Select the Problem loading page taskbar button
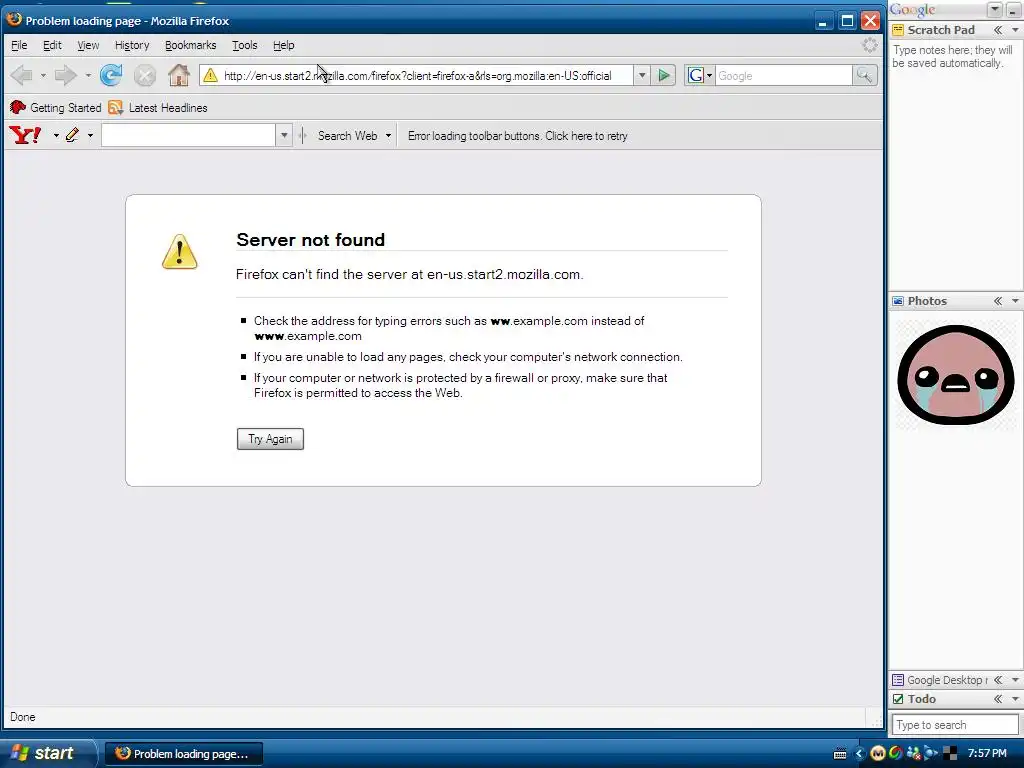The width and height of the screenshot is (1024, 768). pos(184,754)
